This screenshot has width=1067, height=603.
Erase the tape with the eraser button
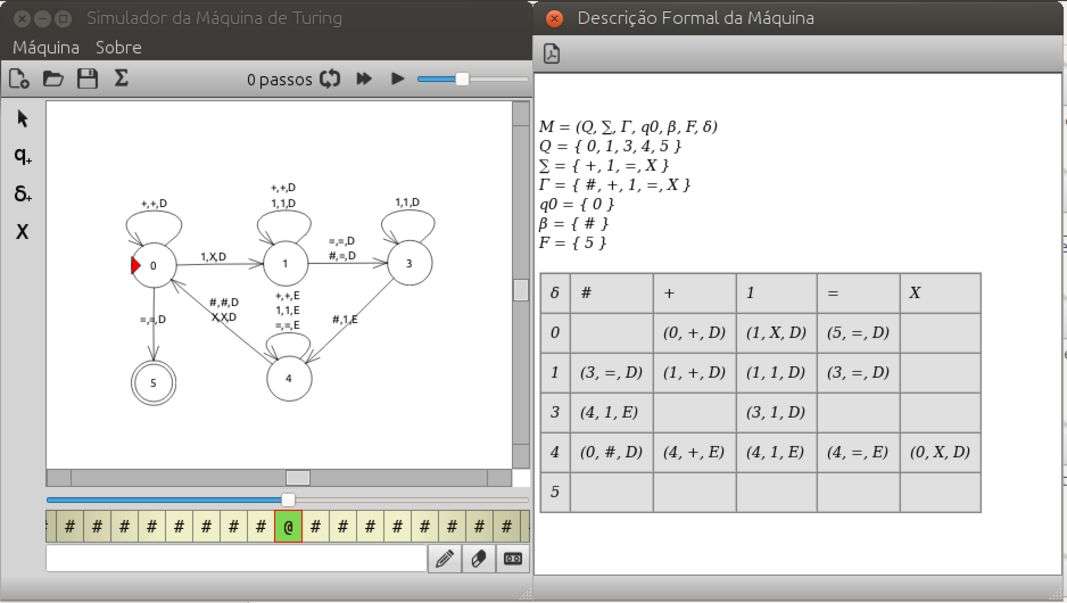click(x=479, y=559)
